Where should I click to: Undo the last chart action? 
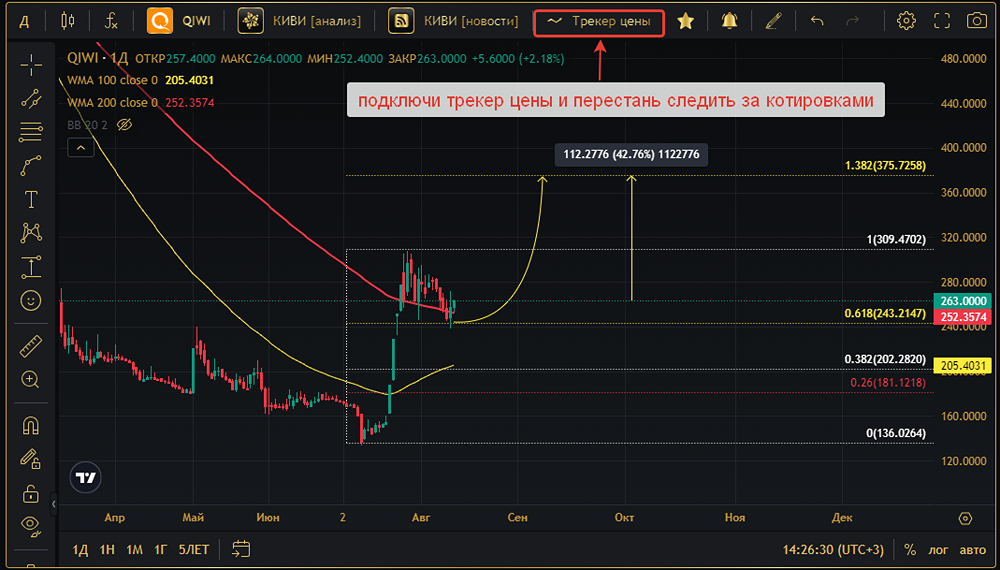(817, 21)
